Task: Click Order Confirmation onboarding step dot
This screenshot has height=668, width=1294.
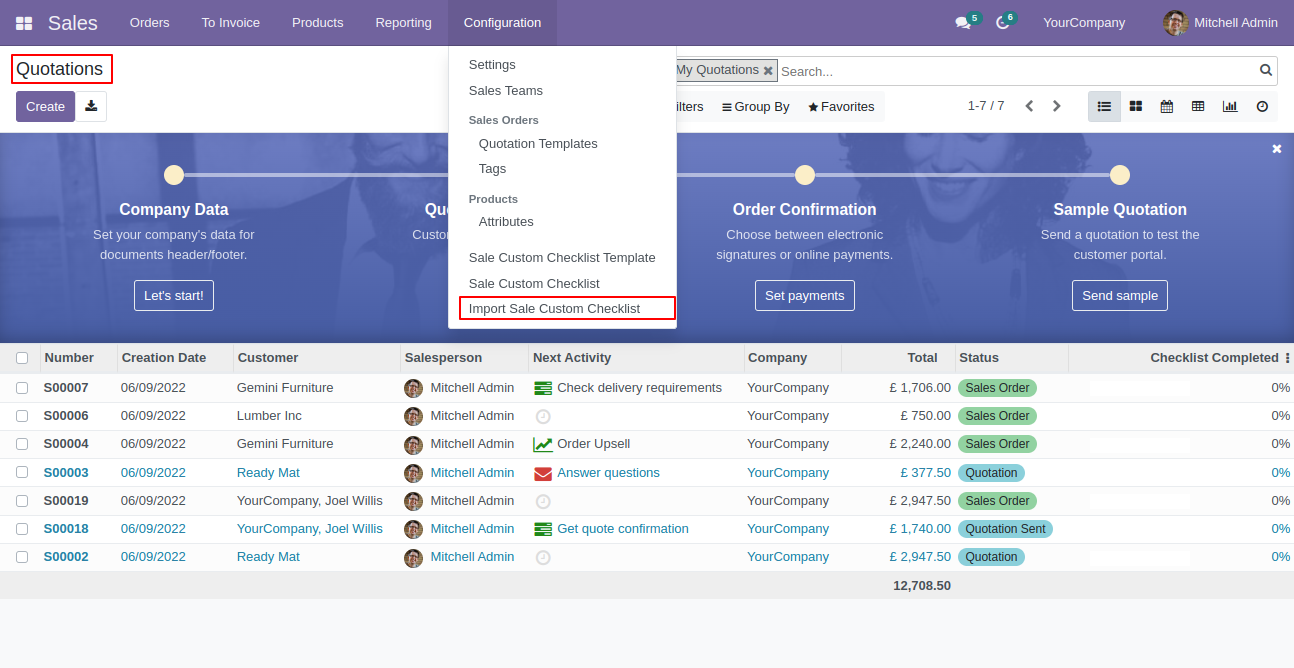Action: [x=805, y=175]
